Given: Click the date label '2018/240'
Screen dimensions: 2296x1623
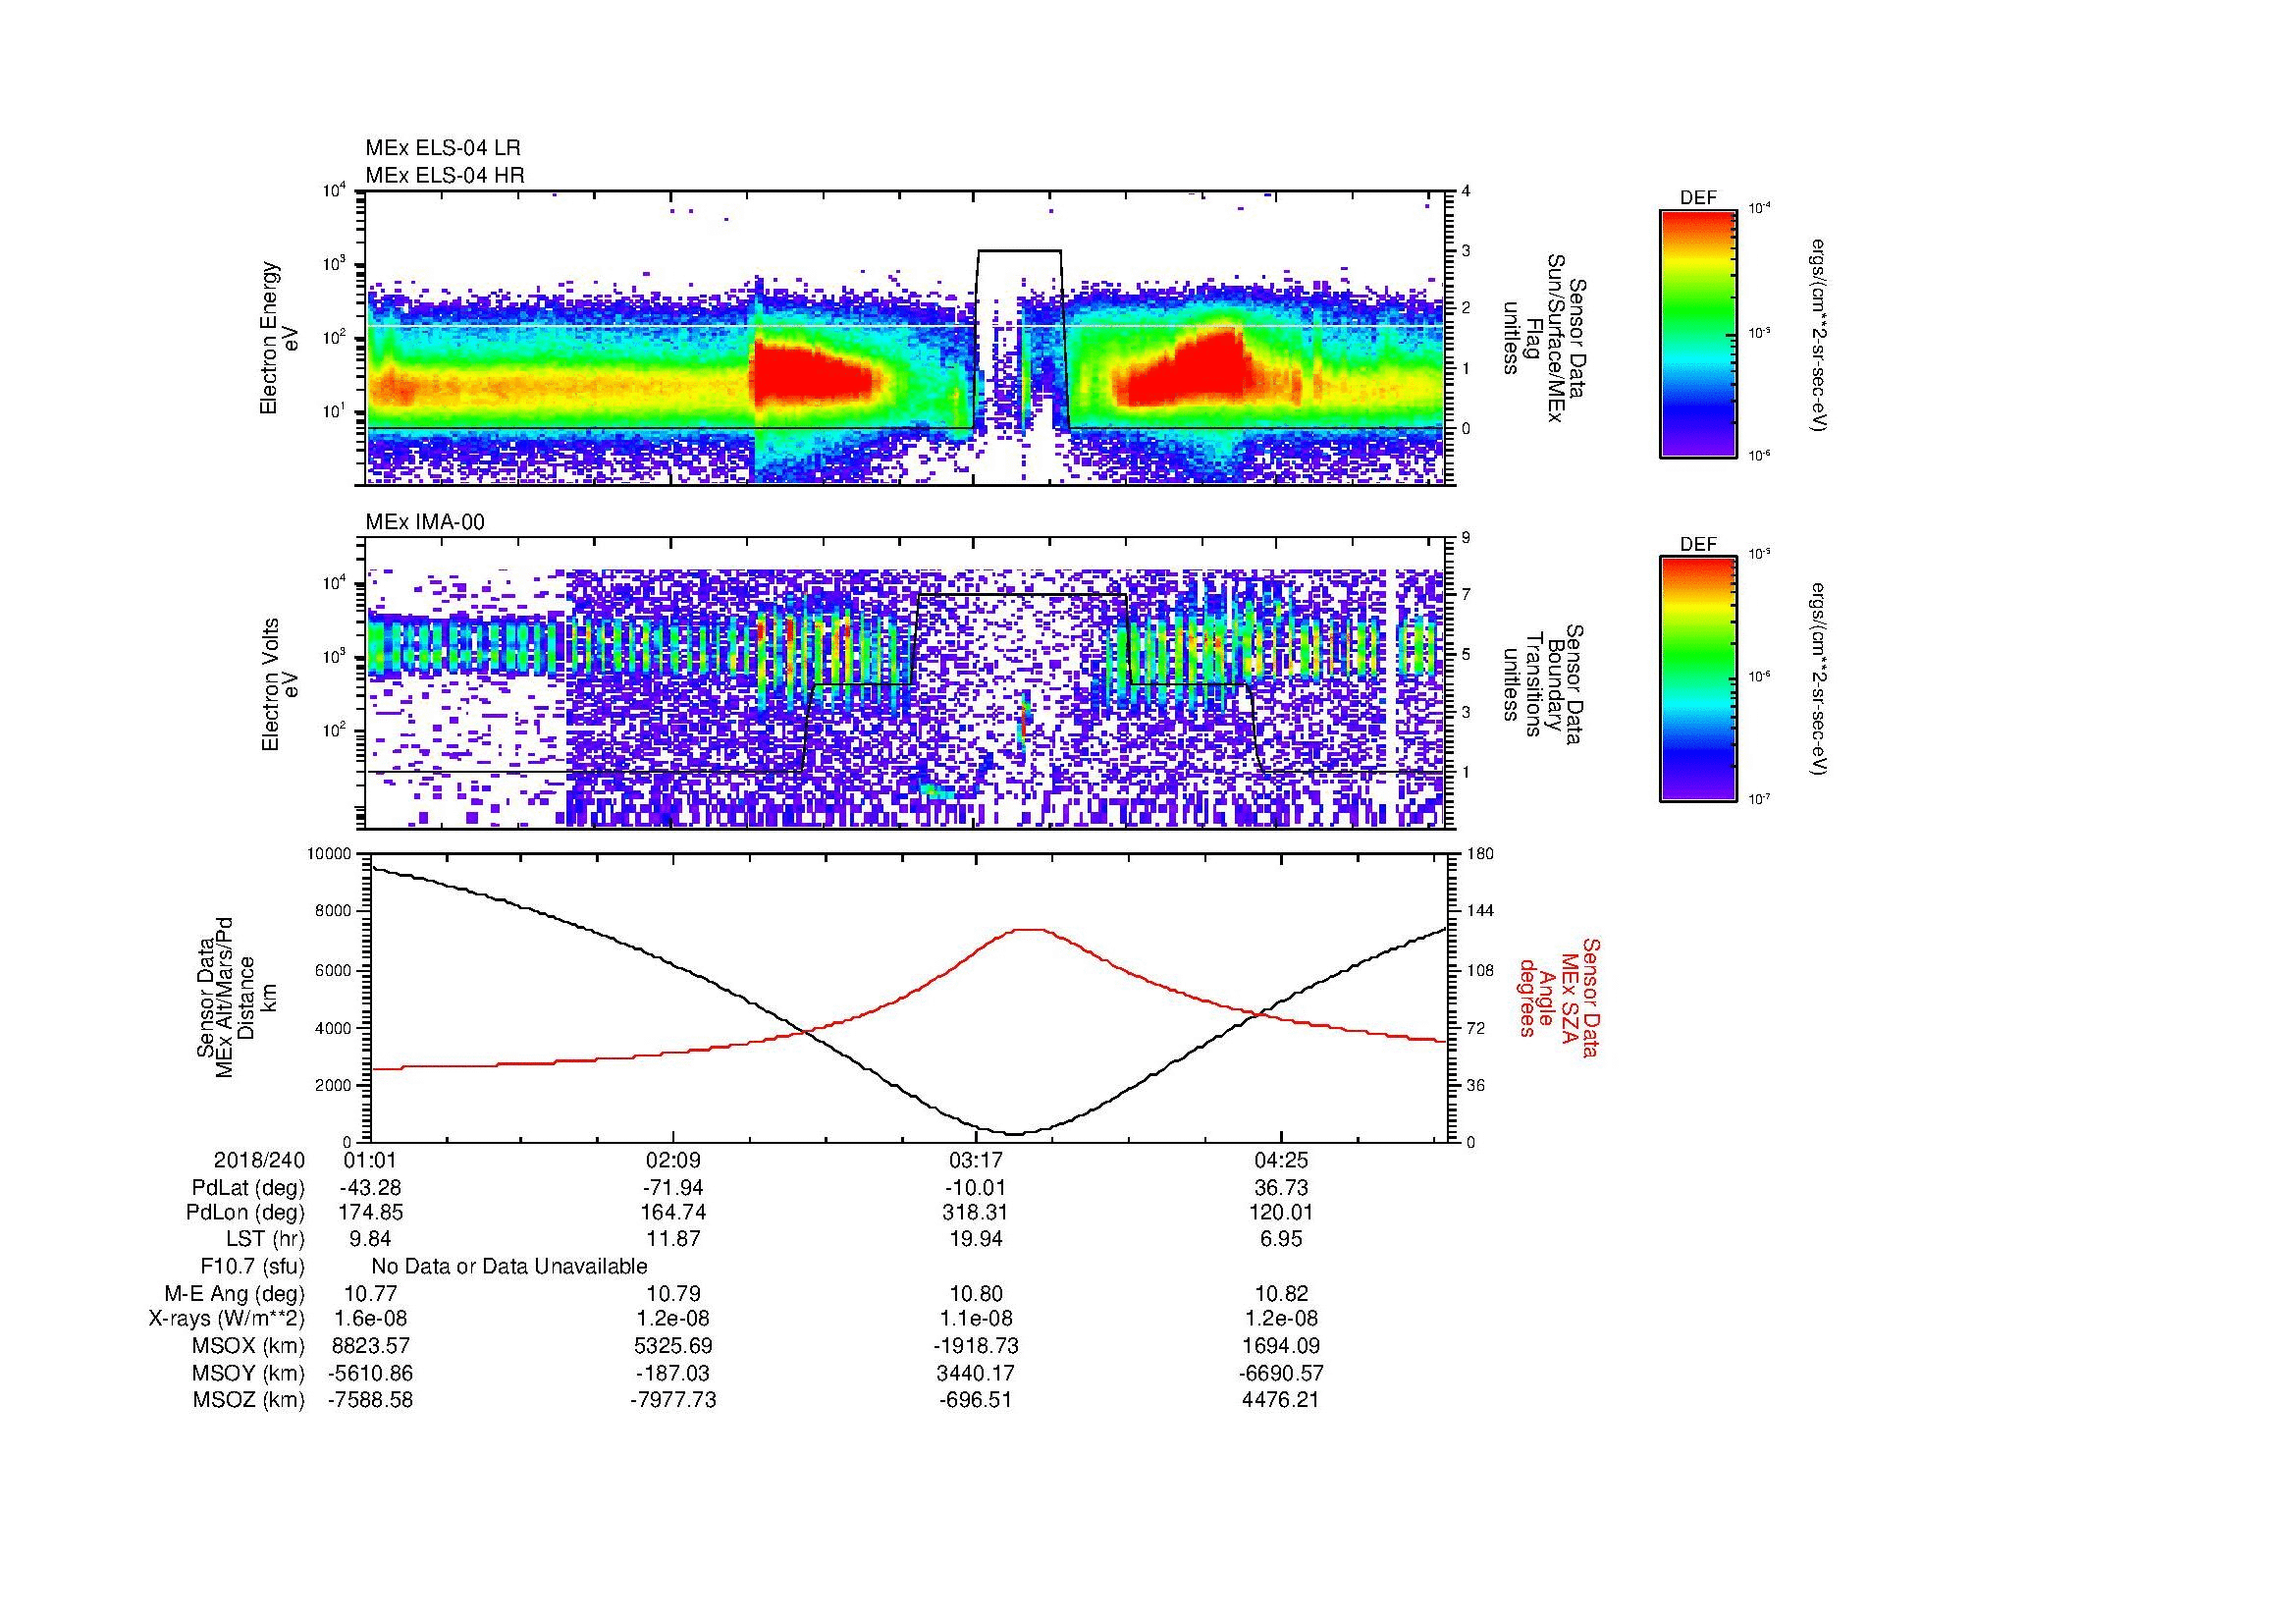Looking at the screenshot, I should coord(259,1161).
